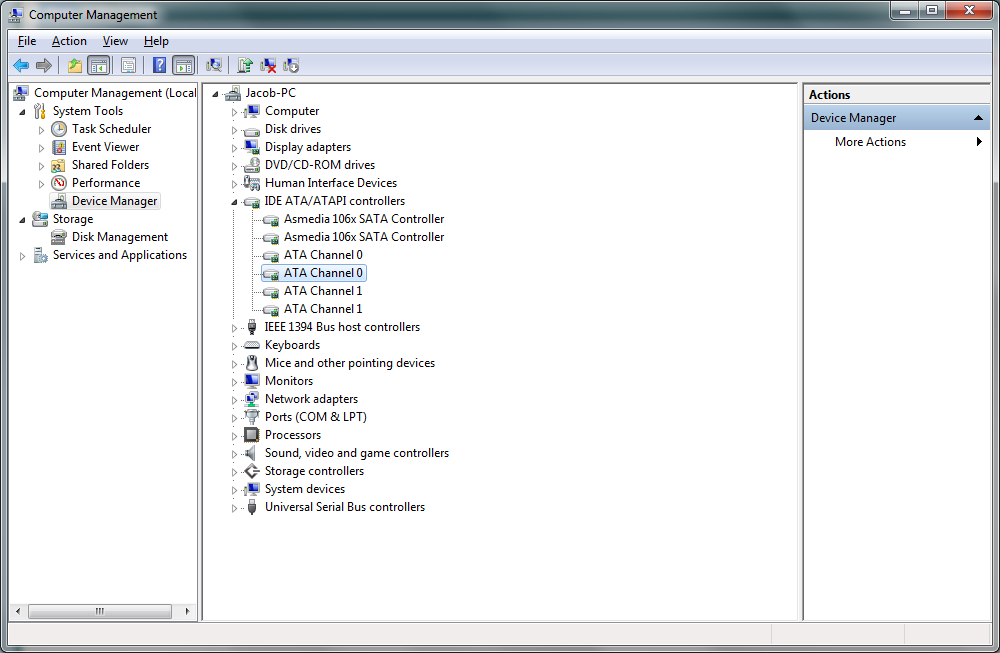Click the Task Scheduler clock icon

[x=59, y=129]
